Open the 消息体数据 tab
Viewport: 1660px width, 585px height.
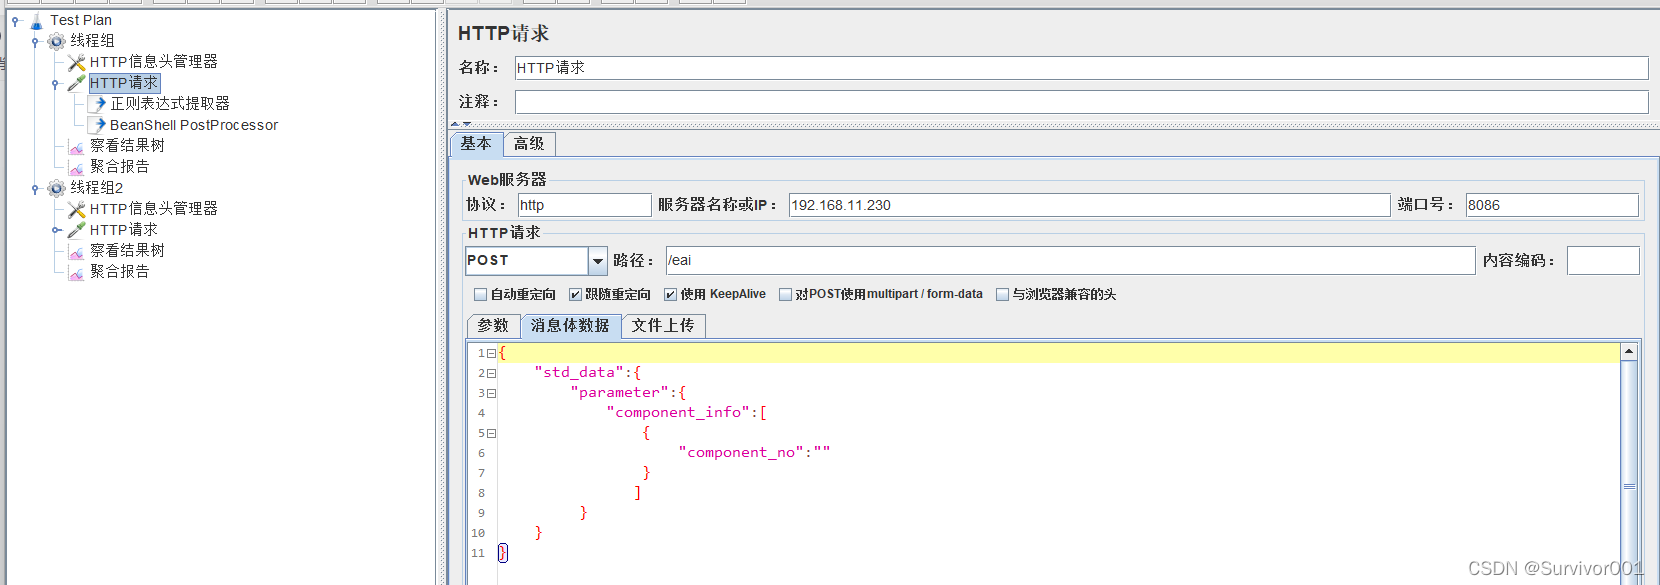(x=570, y=326)
